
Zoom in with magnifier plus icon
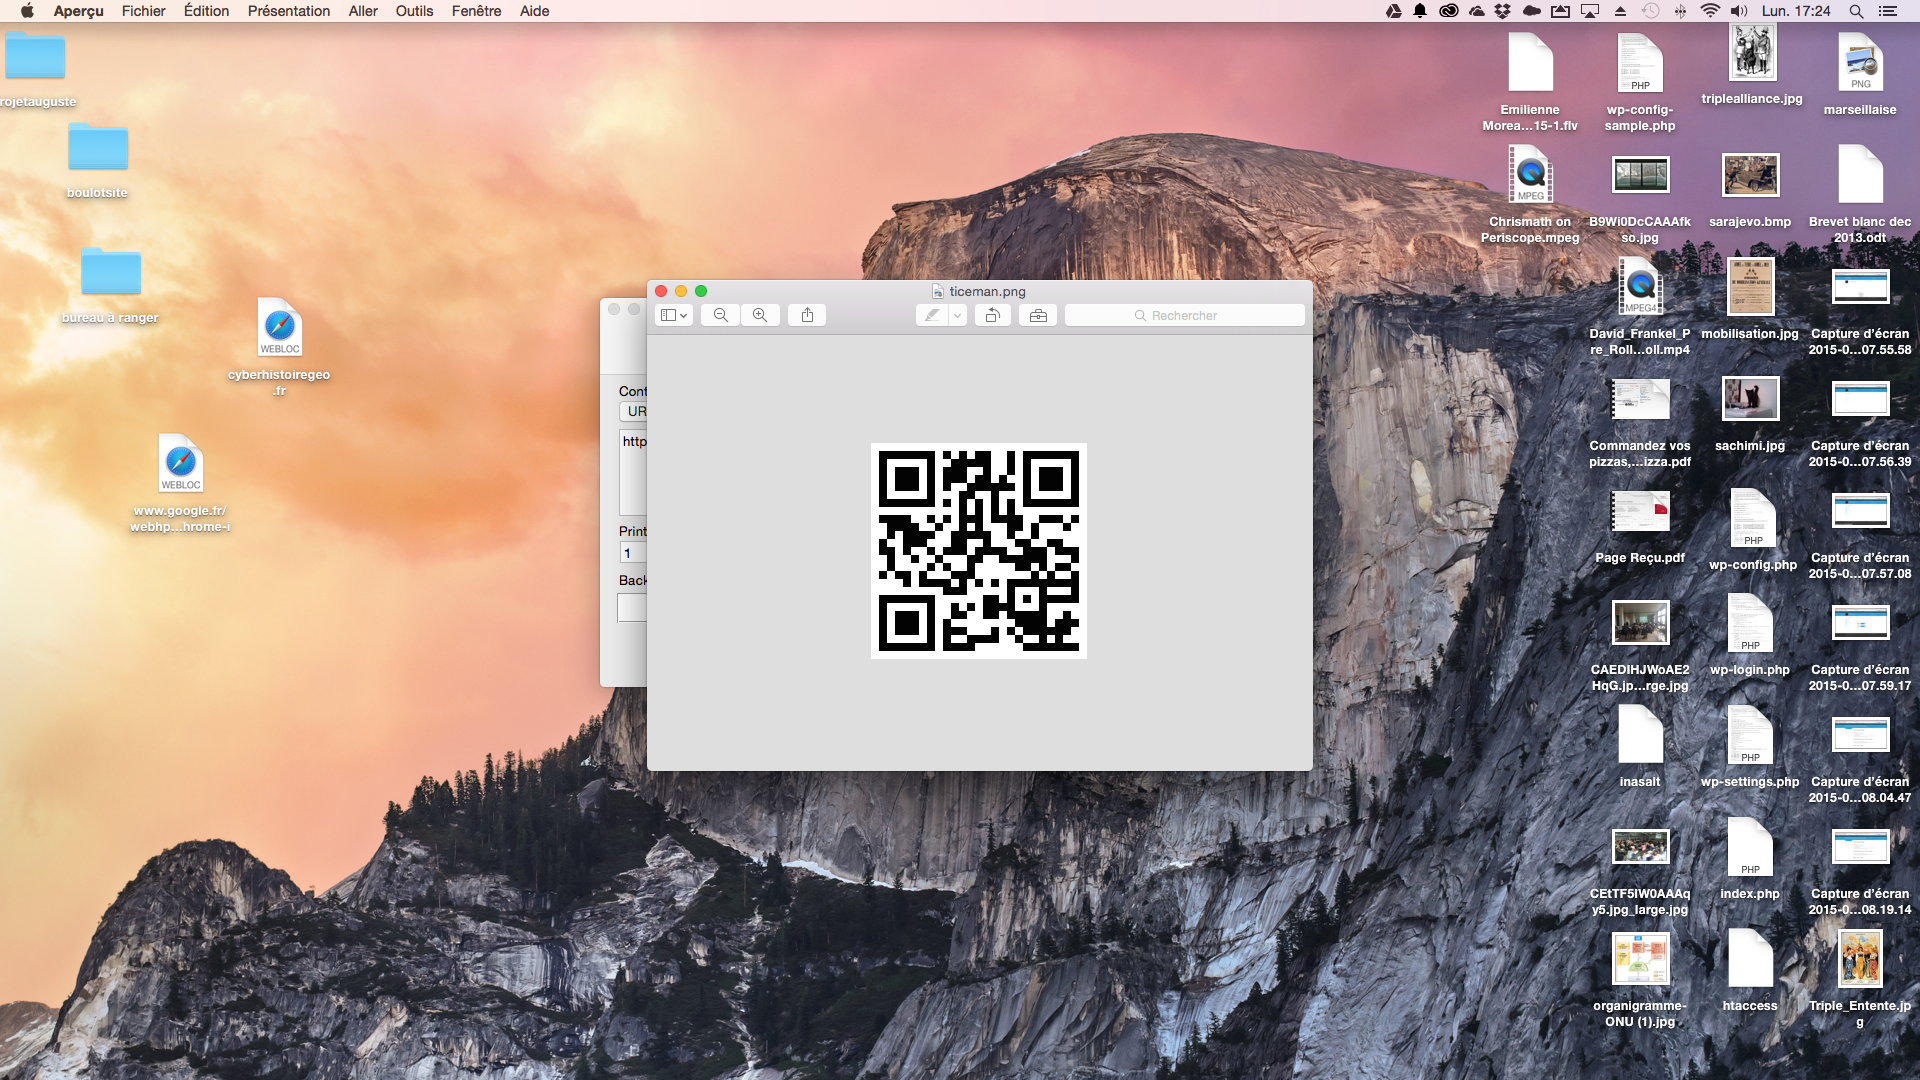point(760,315)
